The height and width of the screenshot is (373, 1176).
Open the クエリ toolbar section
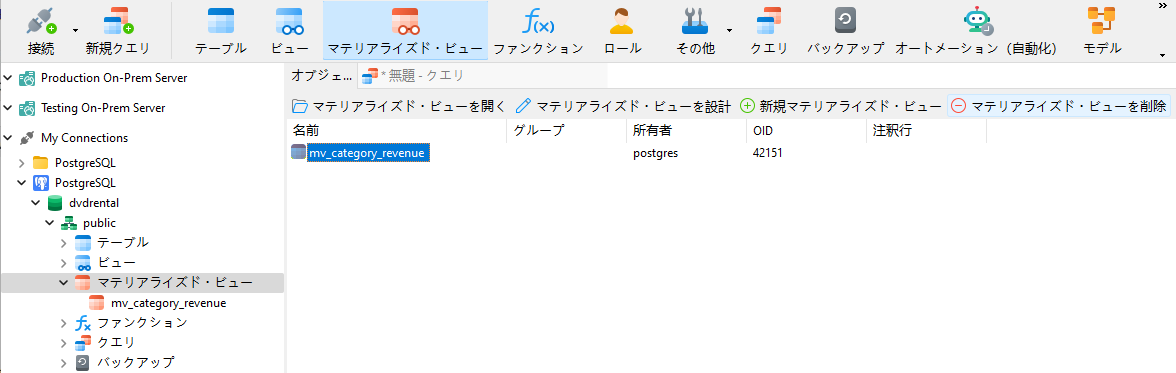[769, 30]
